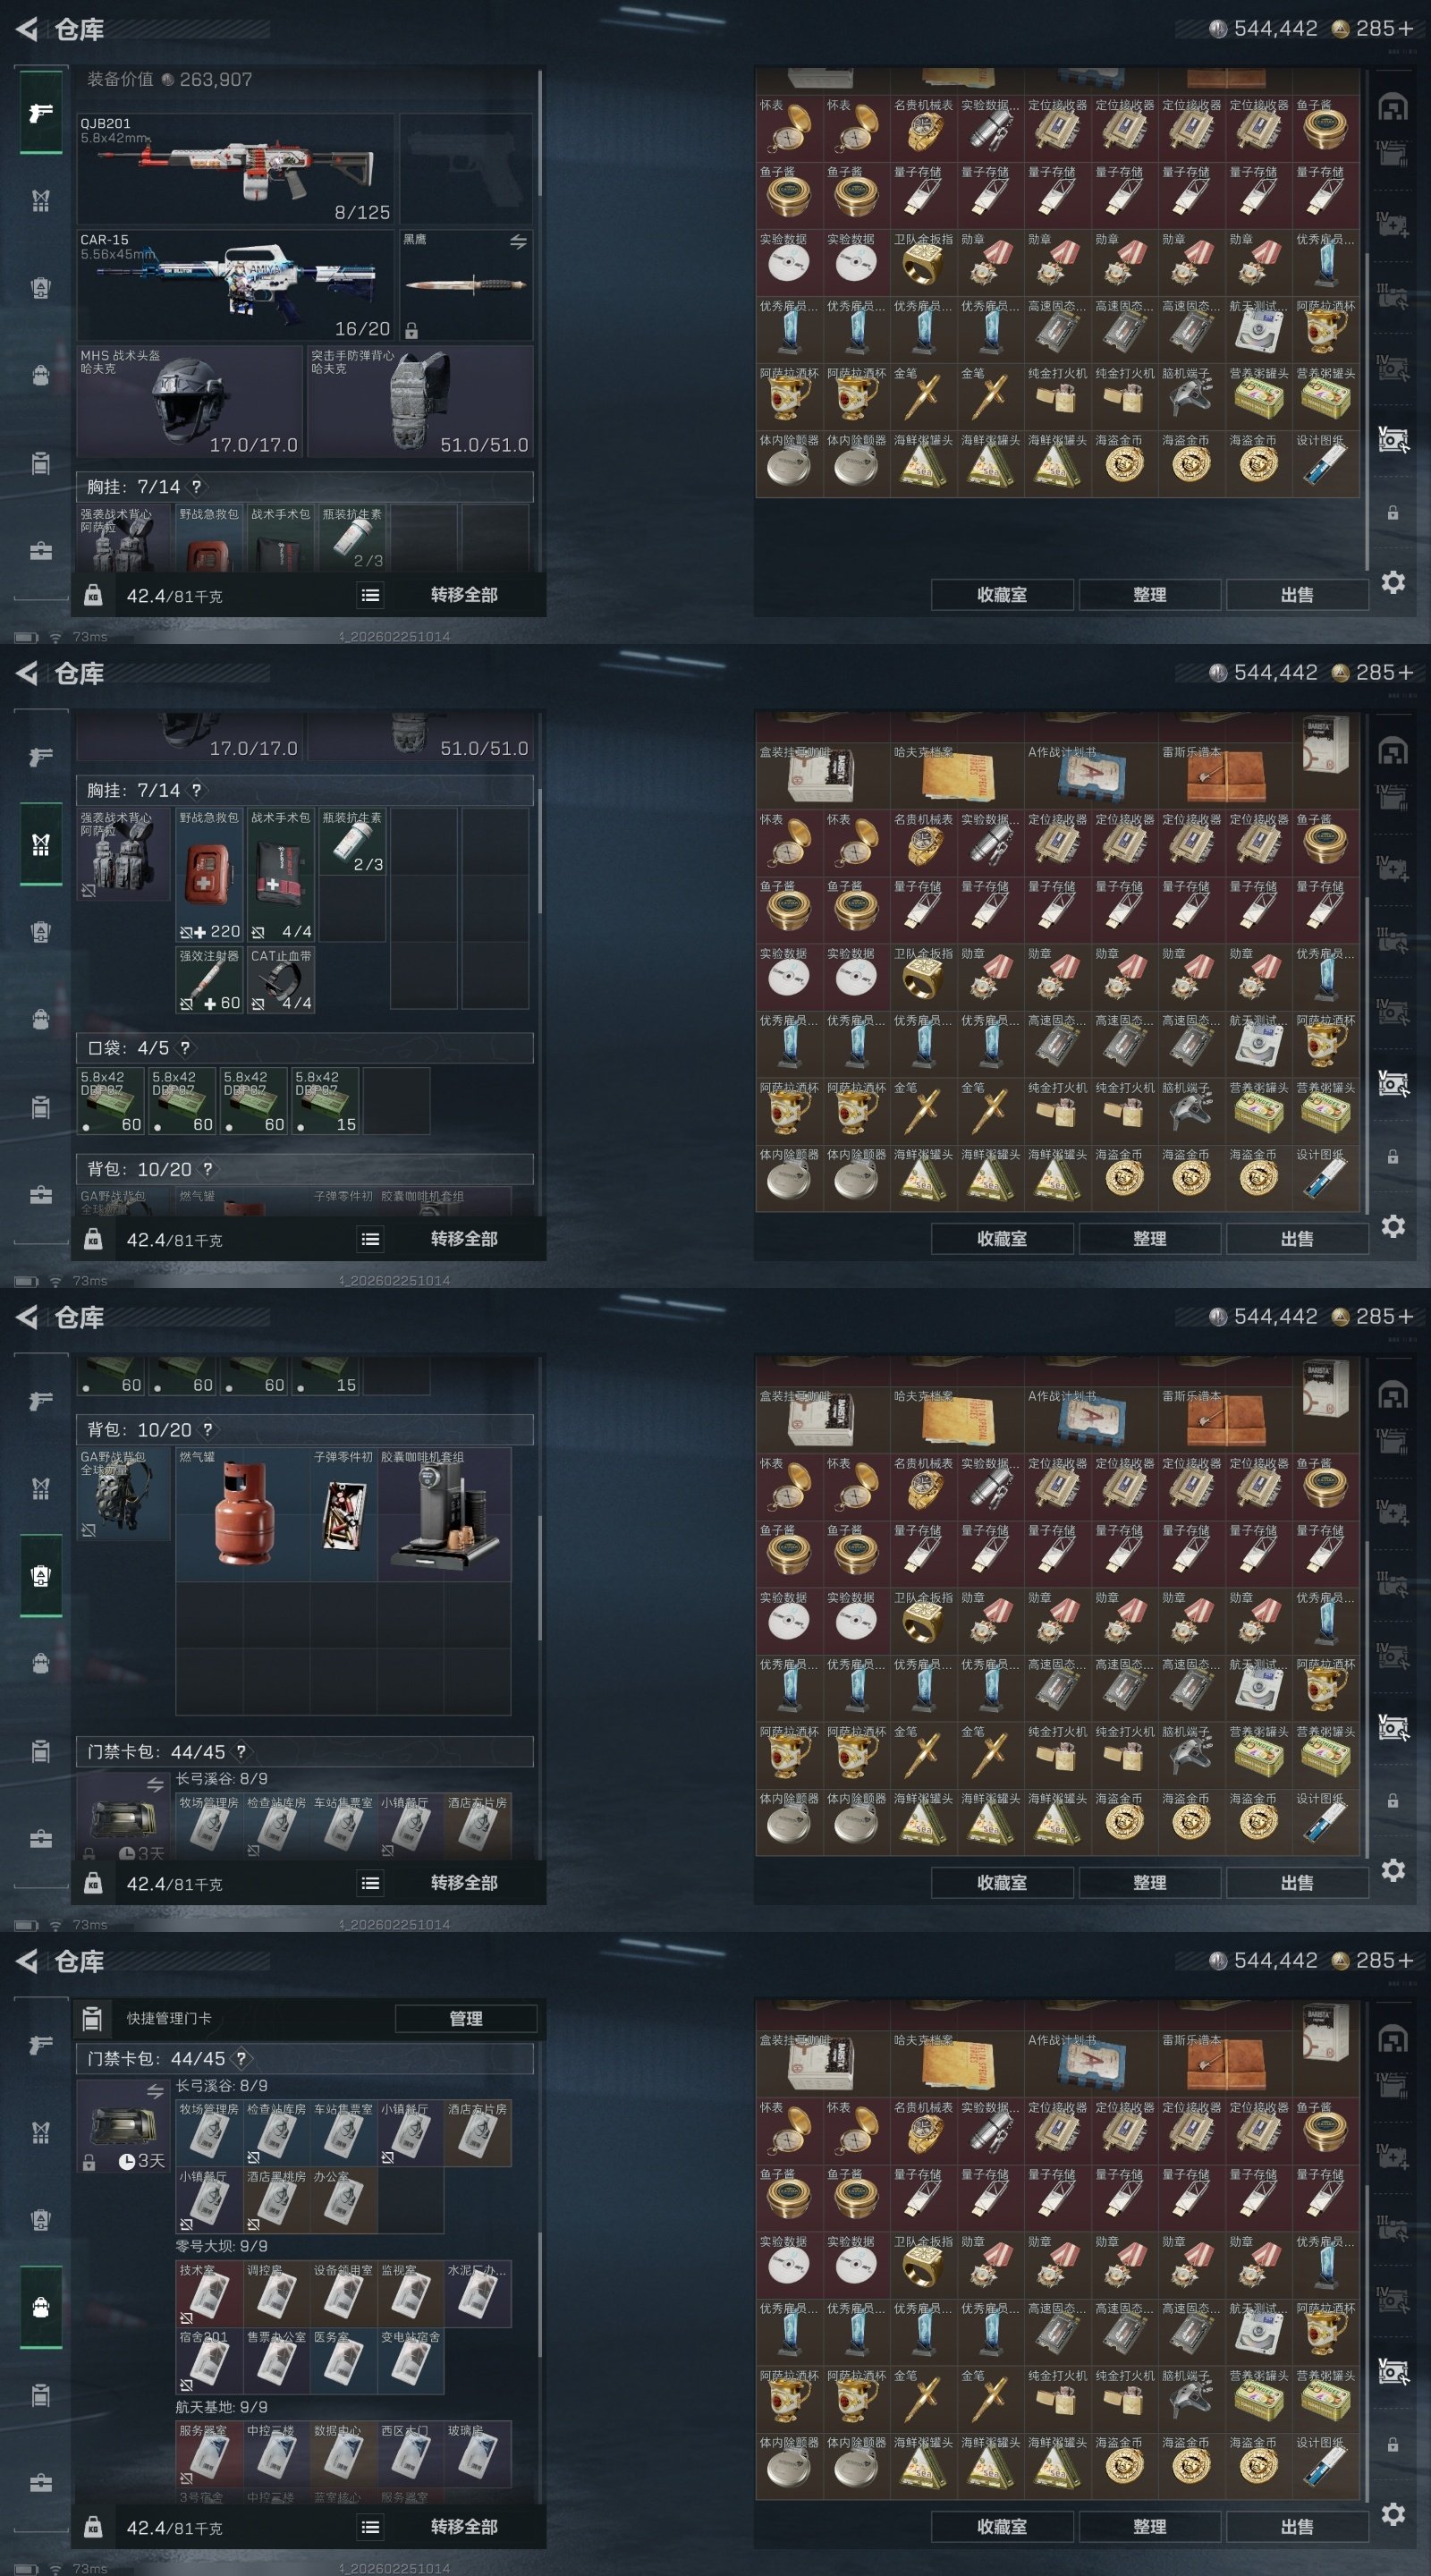The width and height of the screenshot is (1431, 2576).
Task: Click lock icon on 黑鹰 knife slot
Action: tap(411, 330)
